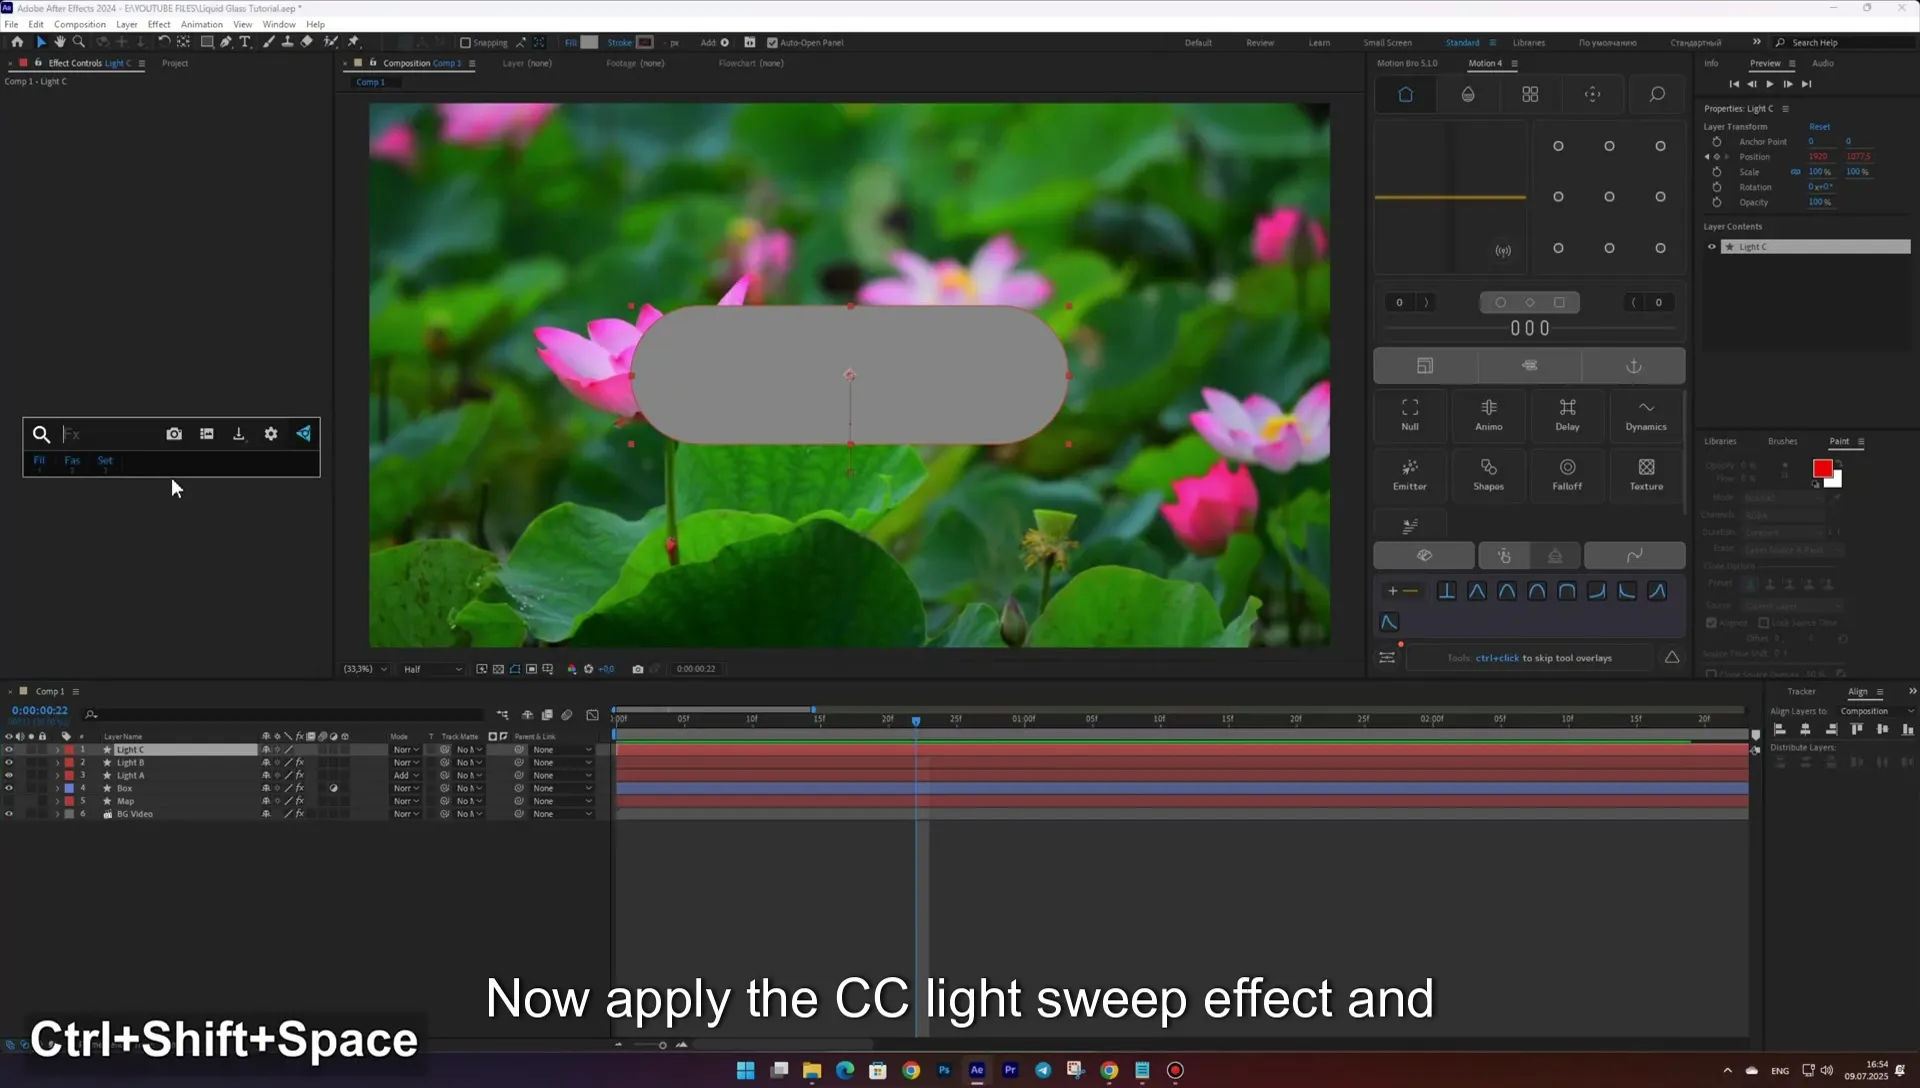Viewport: 1920px width, 1088px height.
Task: Click the camera icon in FX search popup
Action: 174,434
